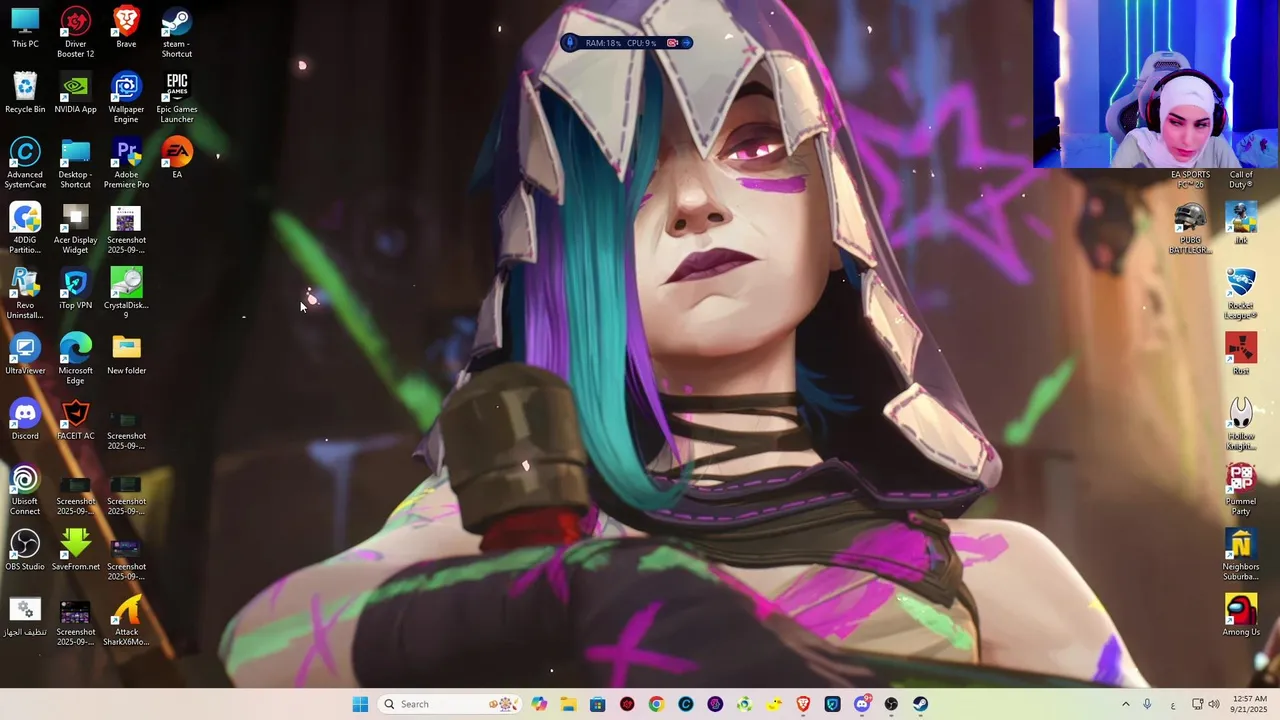Select the Rocket League desktop icon
This screenshot has width=1280, height=720.
pos(1241,294)
